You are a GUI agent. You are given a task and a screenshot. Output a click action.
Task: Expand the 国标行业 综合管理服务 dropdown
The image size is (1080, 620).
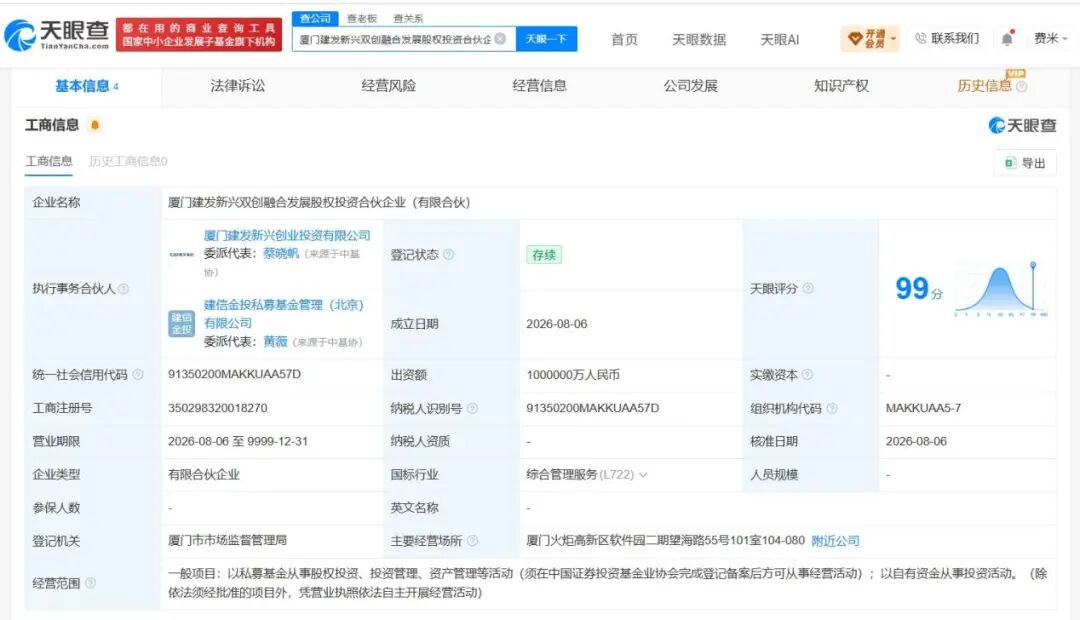[643, 475]
